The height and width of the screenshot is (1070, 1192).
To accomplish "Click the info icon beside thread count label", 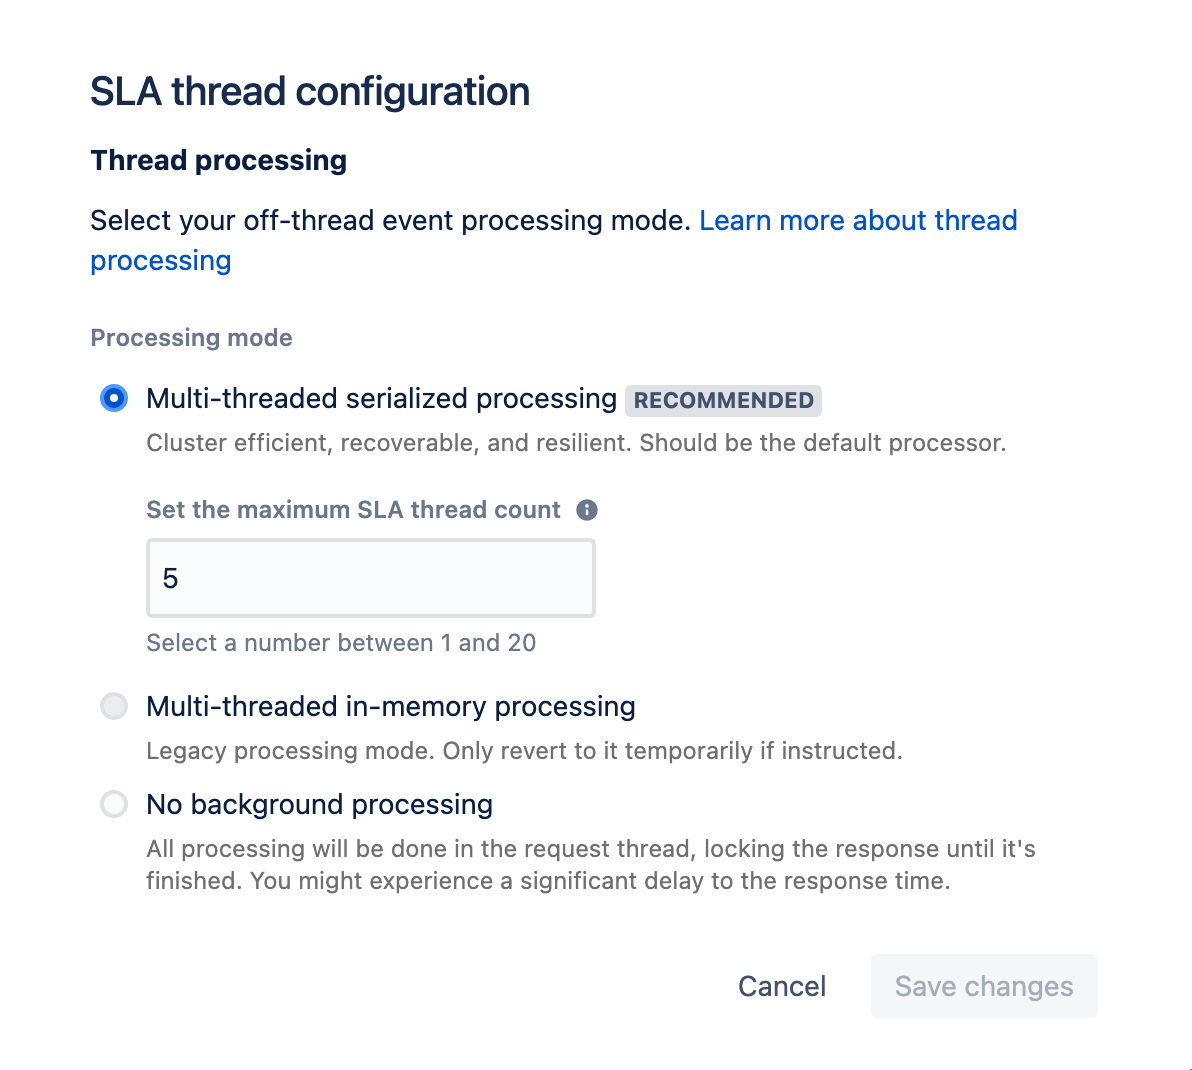I will tap(587, 510).
